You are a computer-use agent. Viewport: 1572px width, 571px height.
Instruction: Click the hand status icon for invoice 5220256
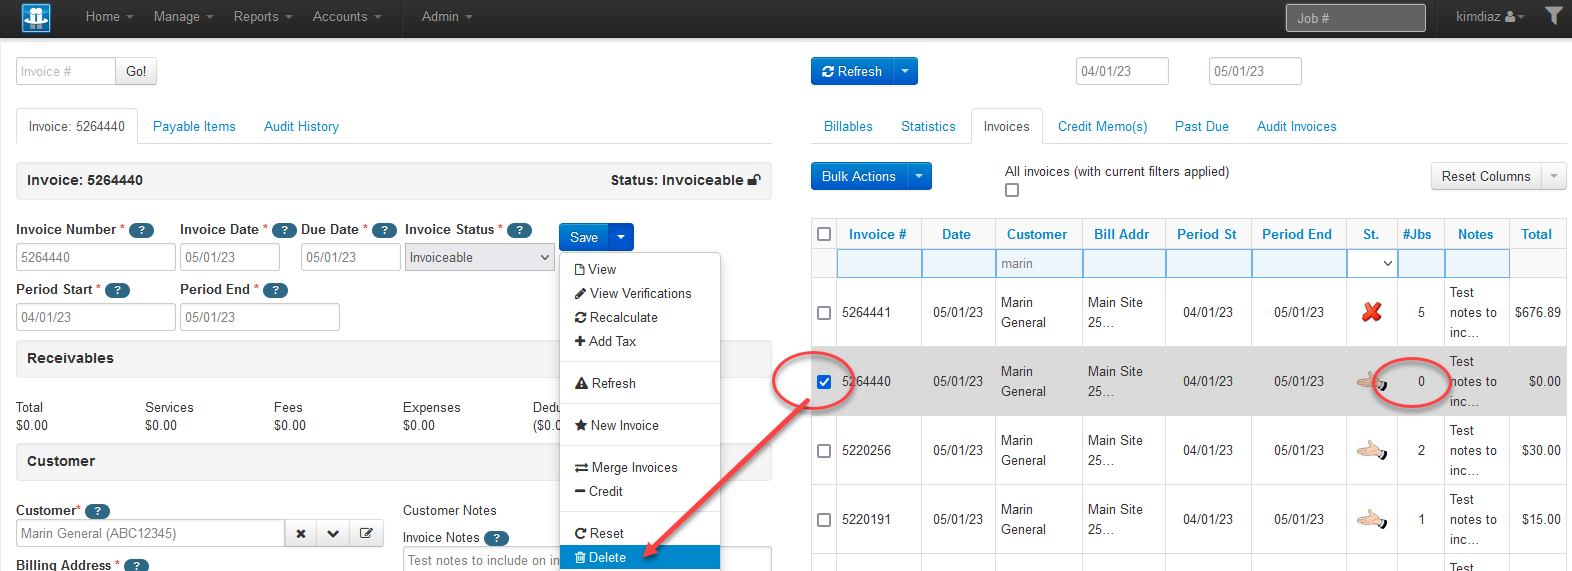click(1372, 450)
